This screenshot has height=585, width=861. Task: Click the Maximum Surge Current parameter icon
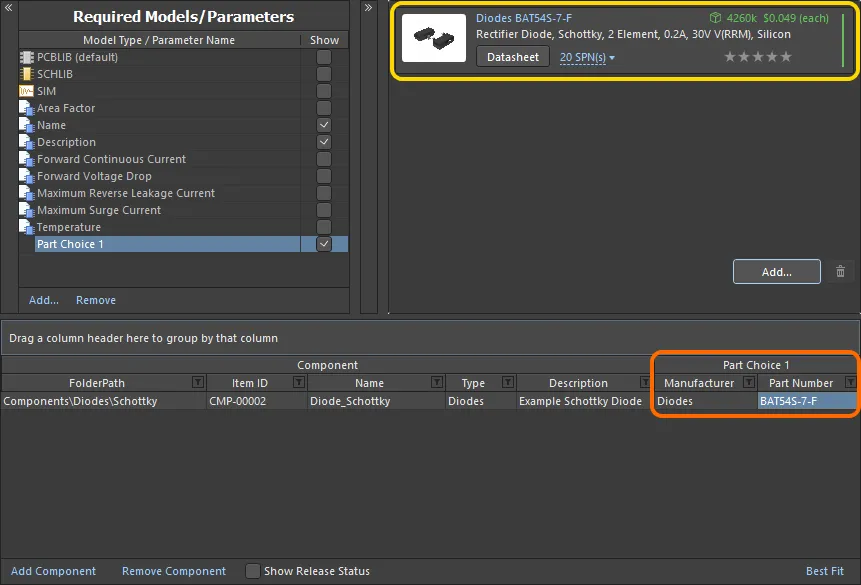[x=26, y=210]
